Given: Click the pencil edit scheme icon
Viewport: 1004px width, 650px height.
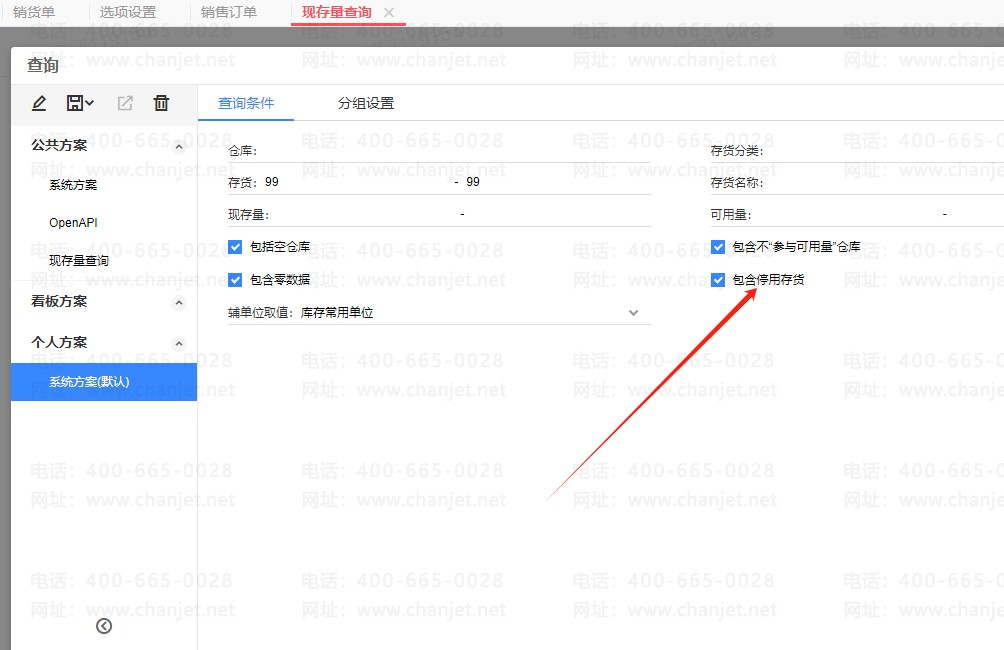Looking at the screenshot, I should tap(39, 103).
